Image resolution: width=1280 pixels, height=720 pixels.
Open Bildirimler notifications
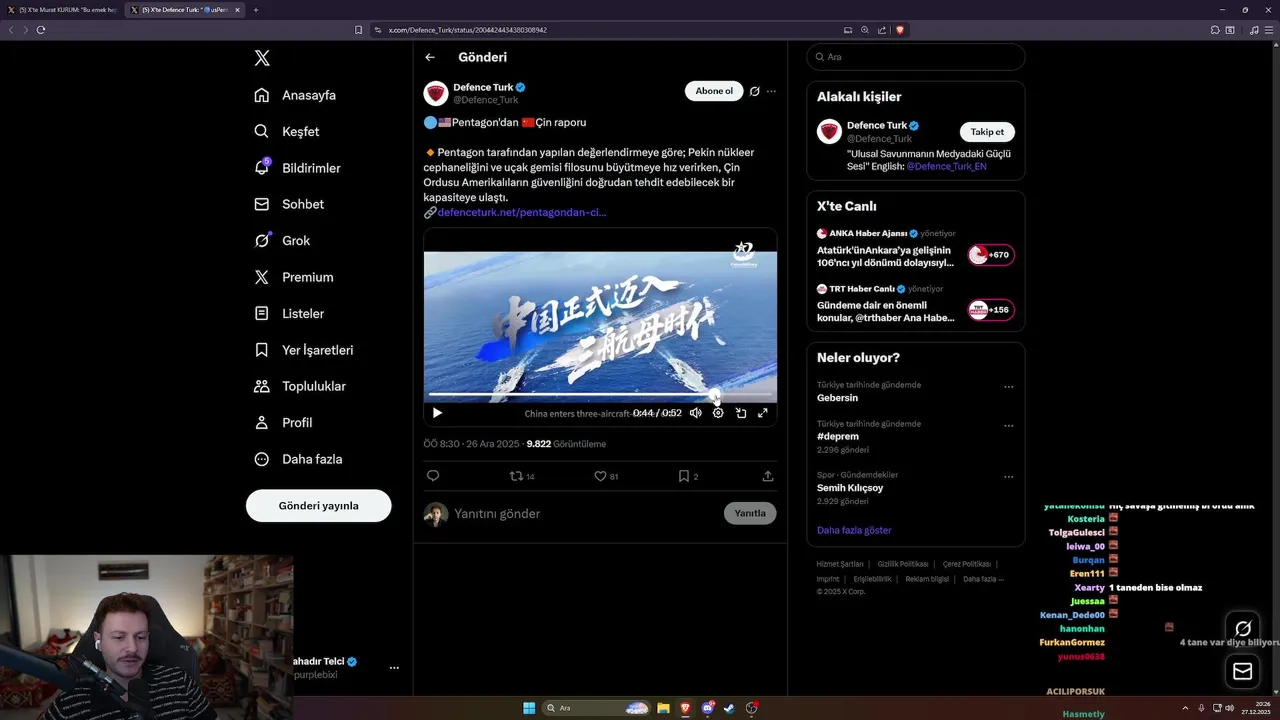click(298, 168)
